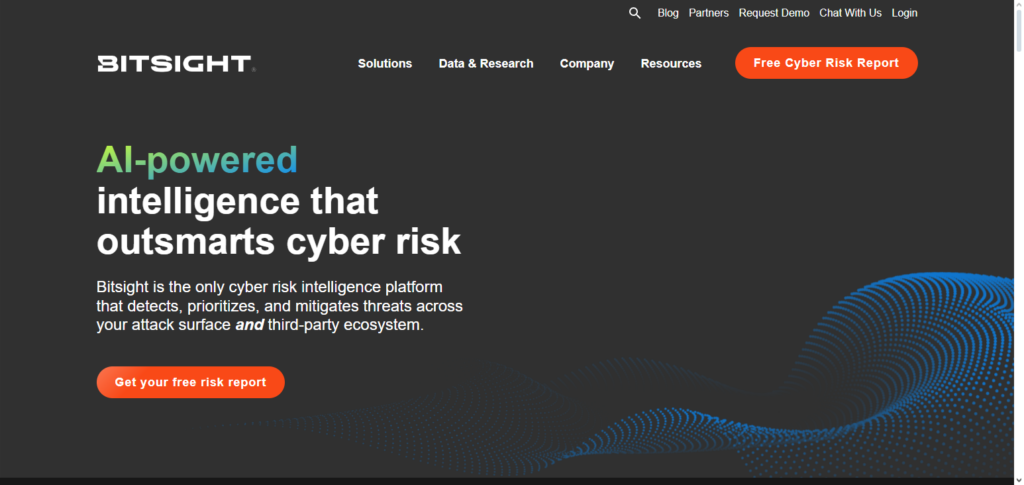
Task: Click the Bitsight logo
Action: [x=175, y=63]
